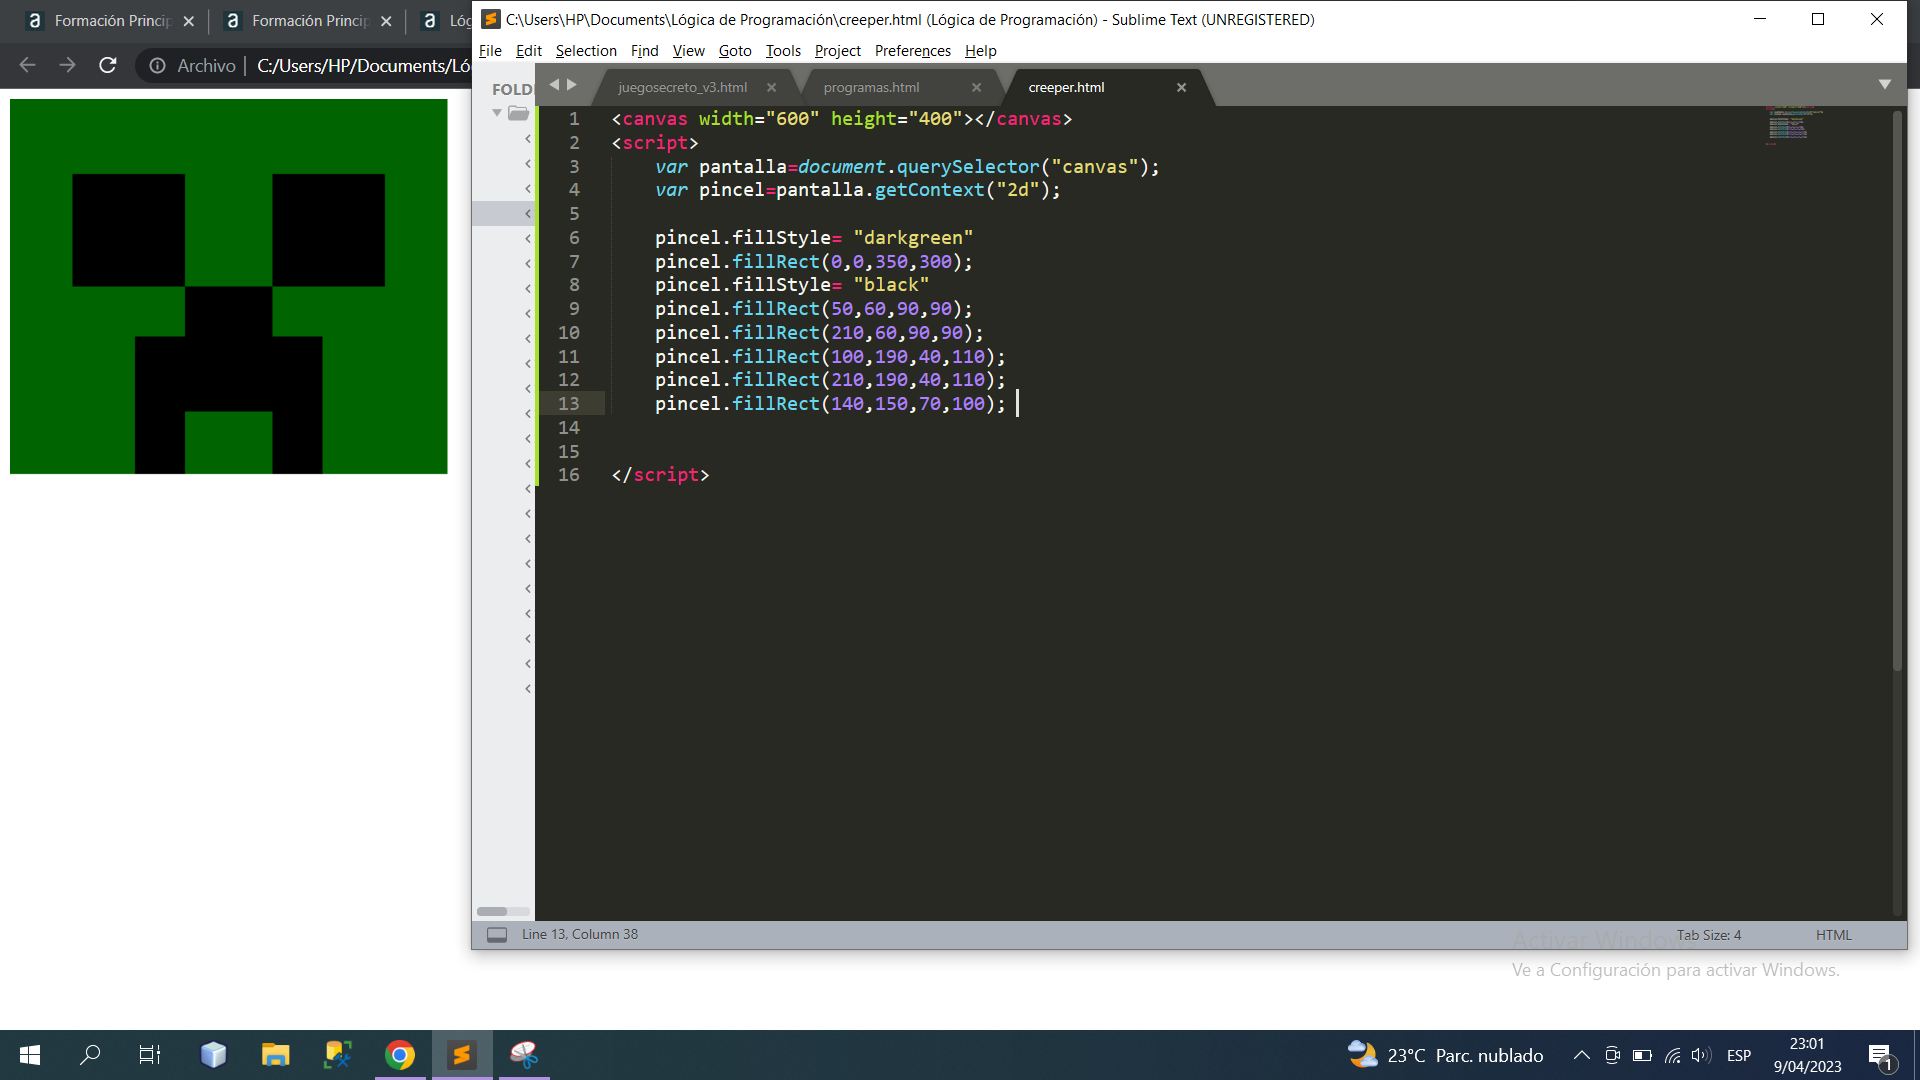This screenshot has height=1080, width=1920.
Task: Click the open folder icon in sidebar
Action: pyautogui.click(x=518, y=113)
